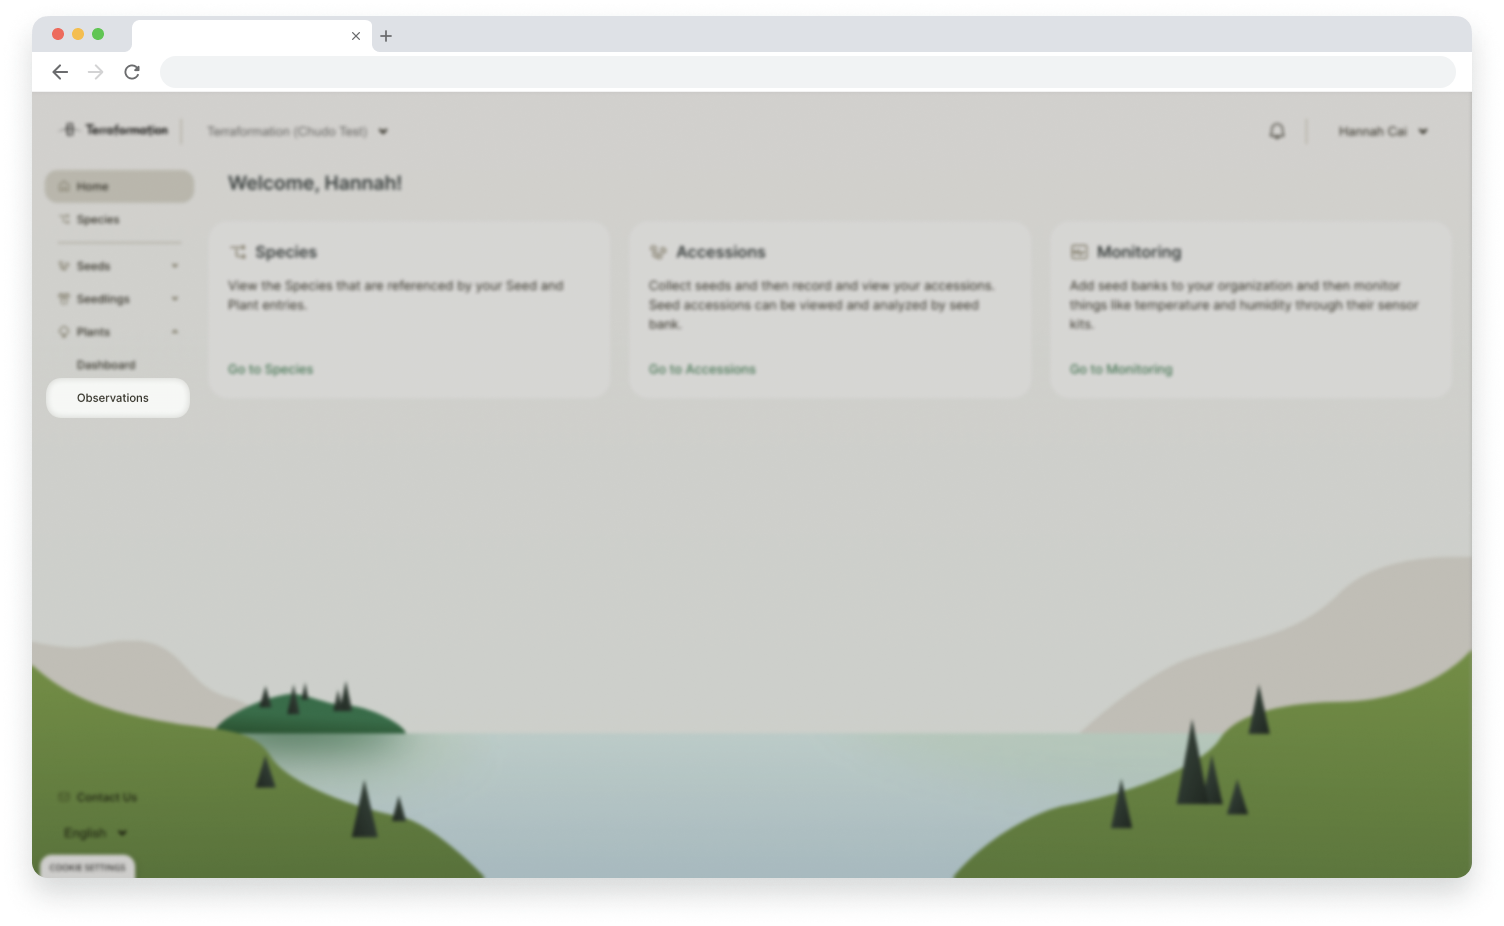
Task: Select the Home icon in the sidebar
Action: [x=62, y=186]
